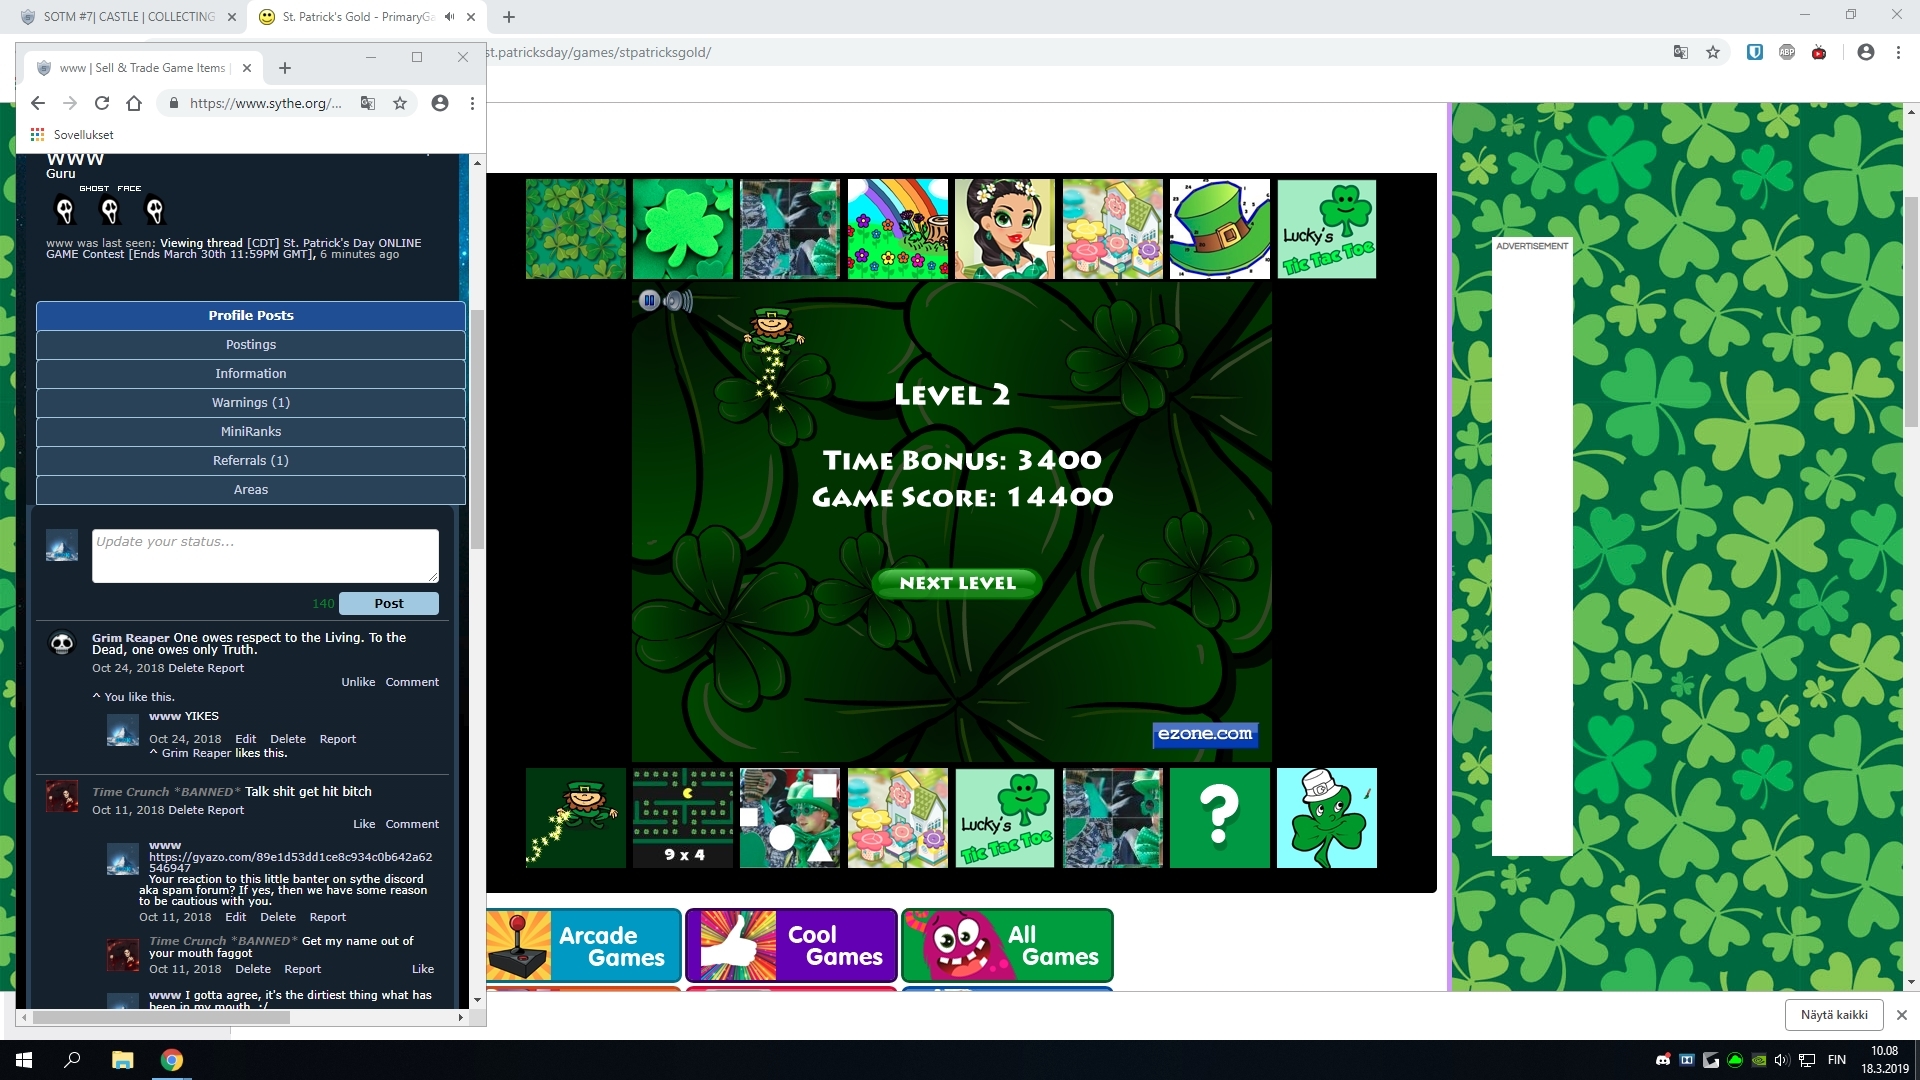Pause the game with the pause icon
1920x1080 pixels.
click(x=649, y=300)
